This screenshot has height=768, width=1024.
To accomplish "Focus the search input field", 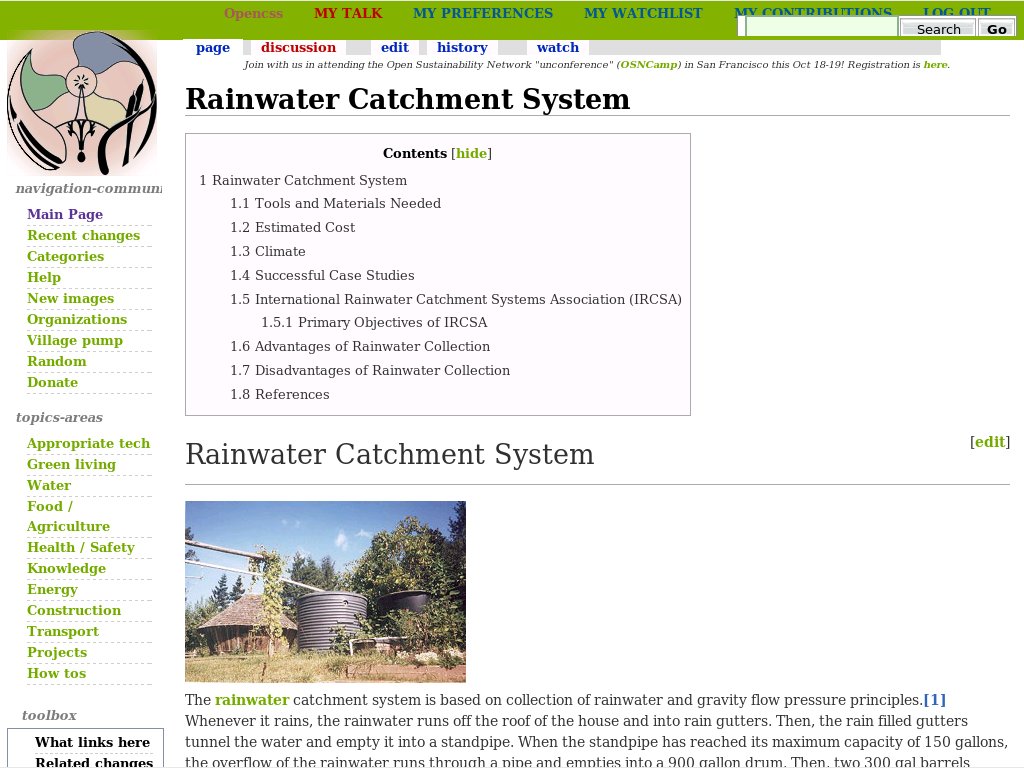I will coord(821,28).
